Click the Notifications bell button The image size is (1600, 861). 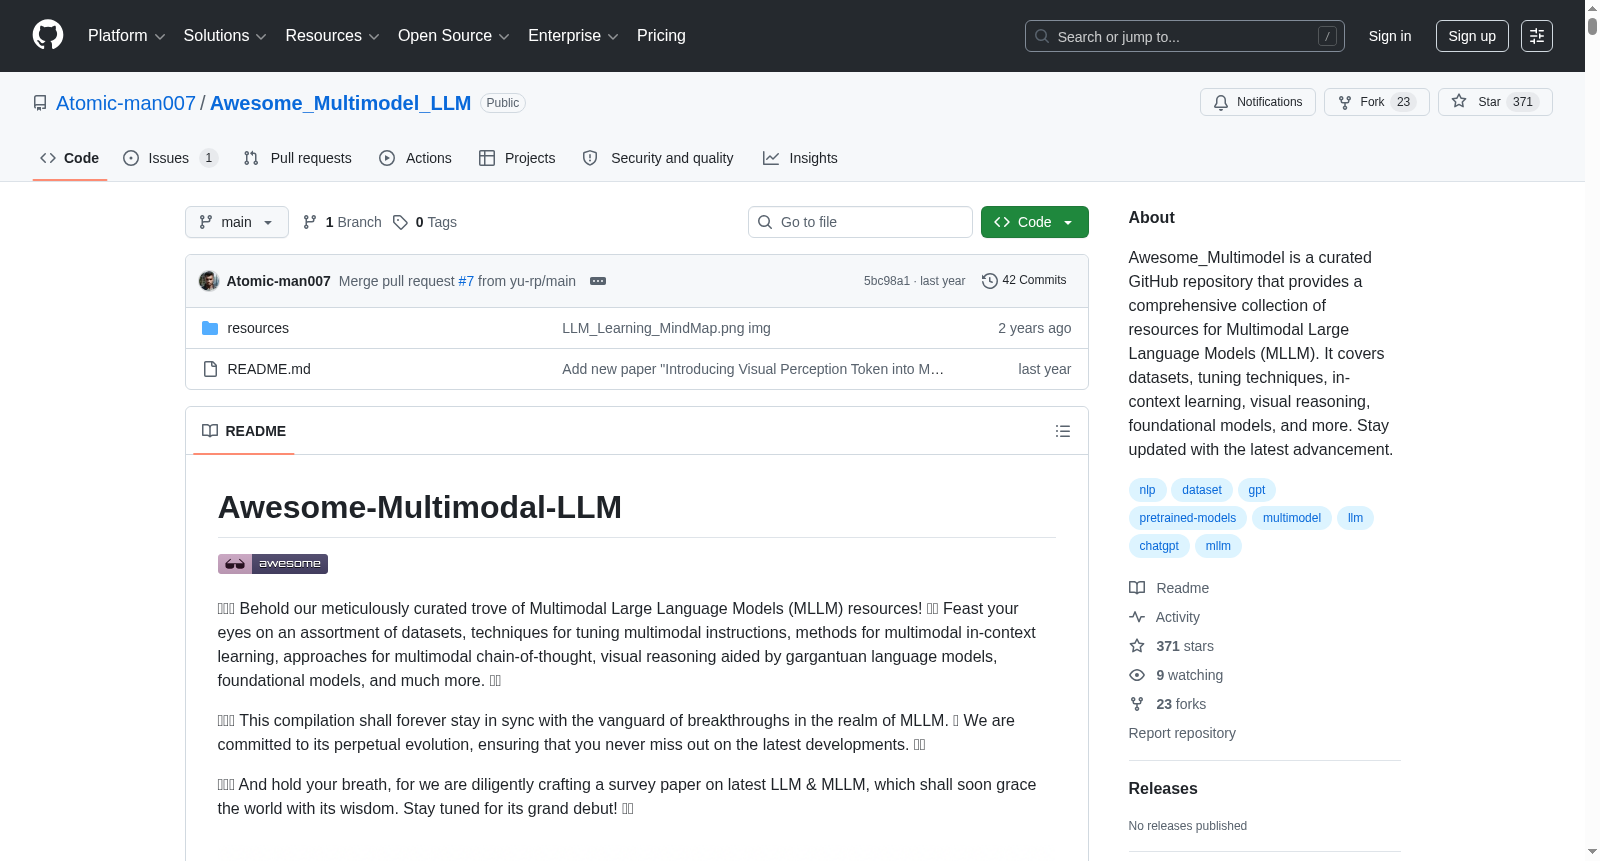1258,102
